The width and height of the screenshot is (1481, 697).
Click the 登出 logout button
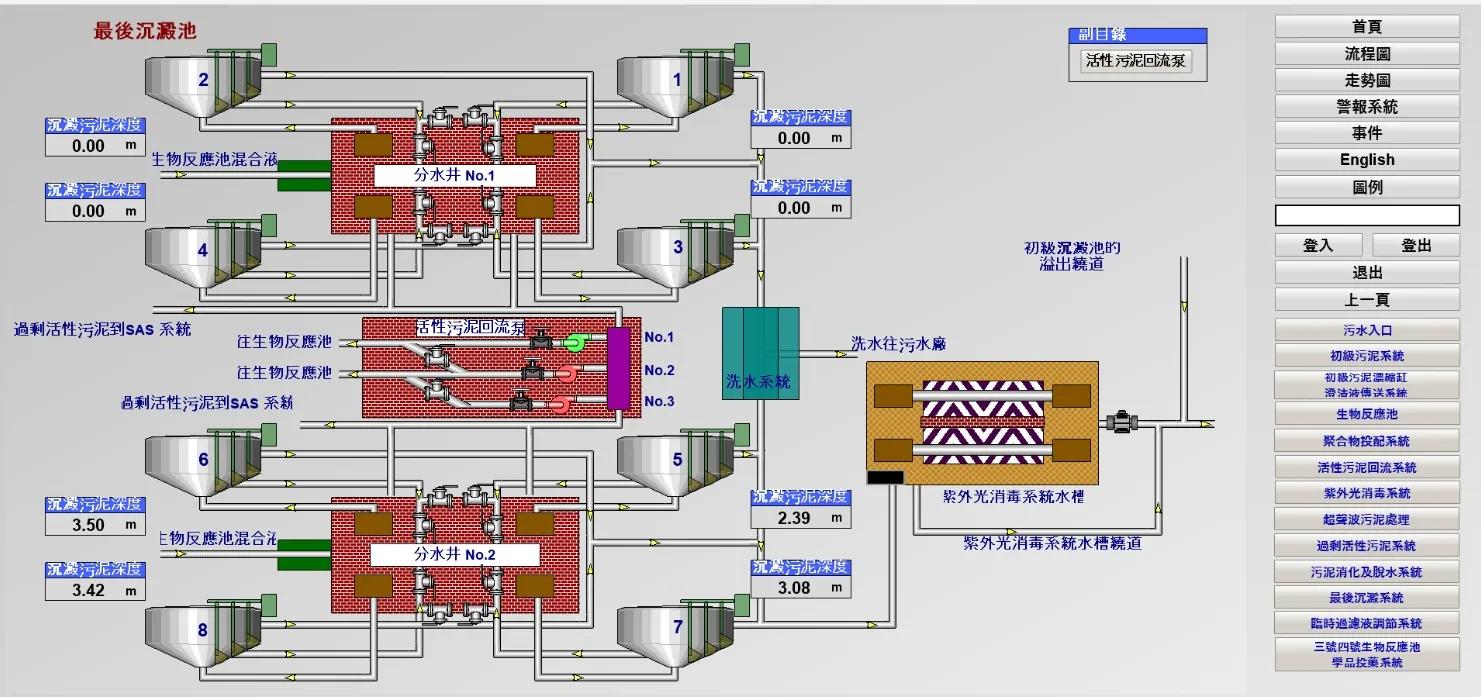pos(1416,245)
